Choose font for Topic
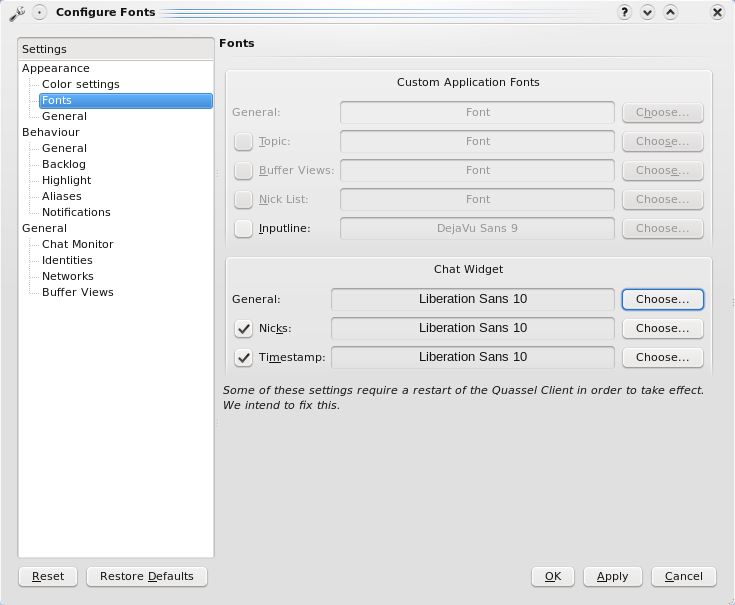The height and width of the screenshot is (605, 735). pos(663,142)
